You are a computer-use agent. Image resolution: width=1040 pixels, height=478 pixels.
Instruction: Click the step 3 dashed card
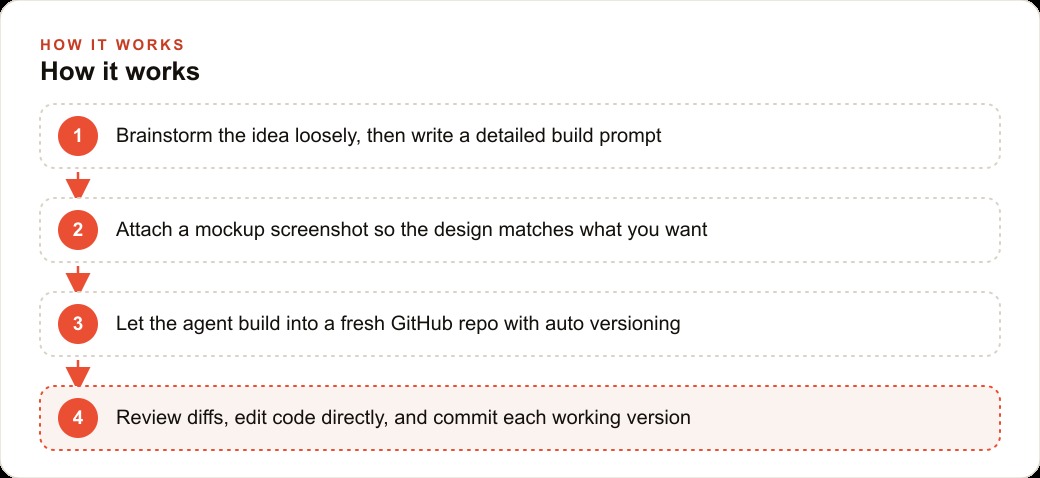point(520,324)
